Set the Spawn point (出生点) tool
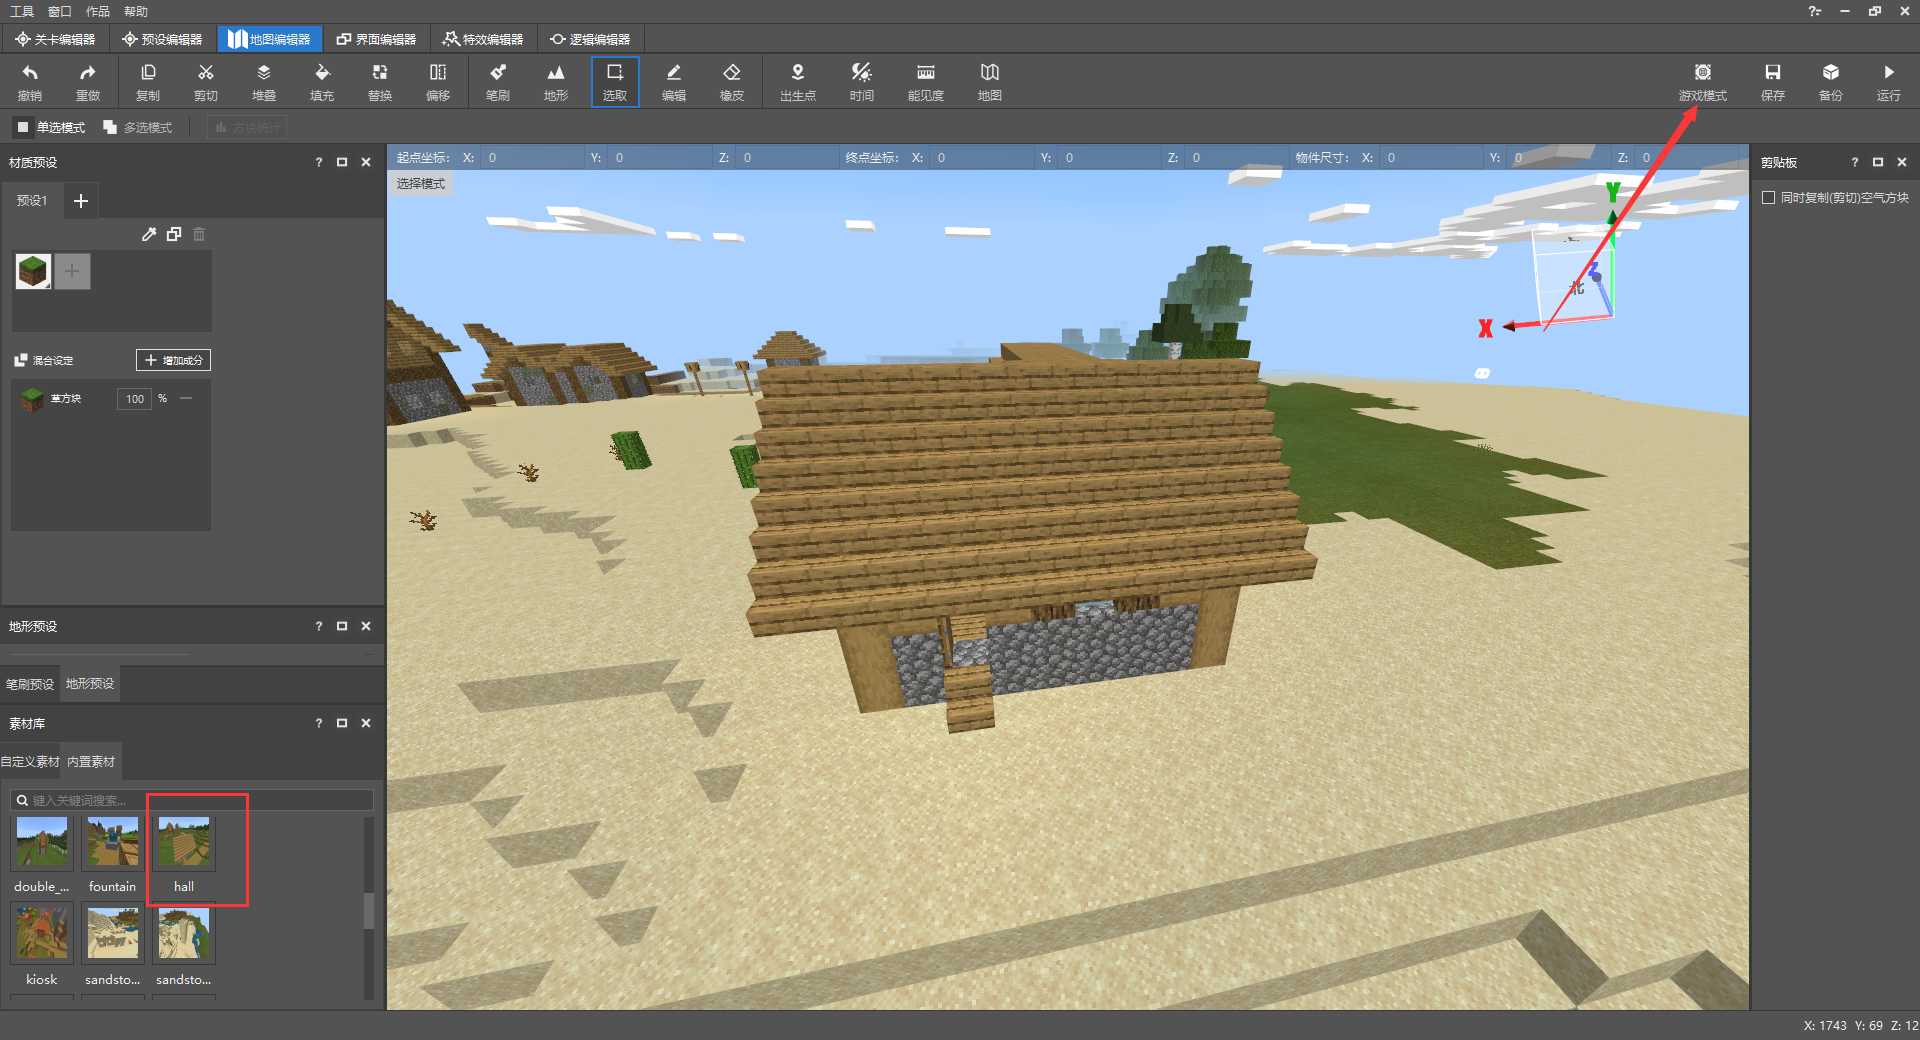Viewport: 1920px width, 1040px height. [798, 81]
